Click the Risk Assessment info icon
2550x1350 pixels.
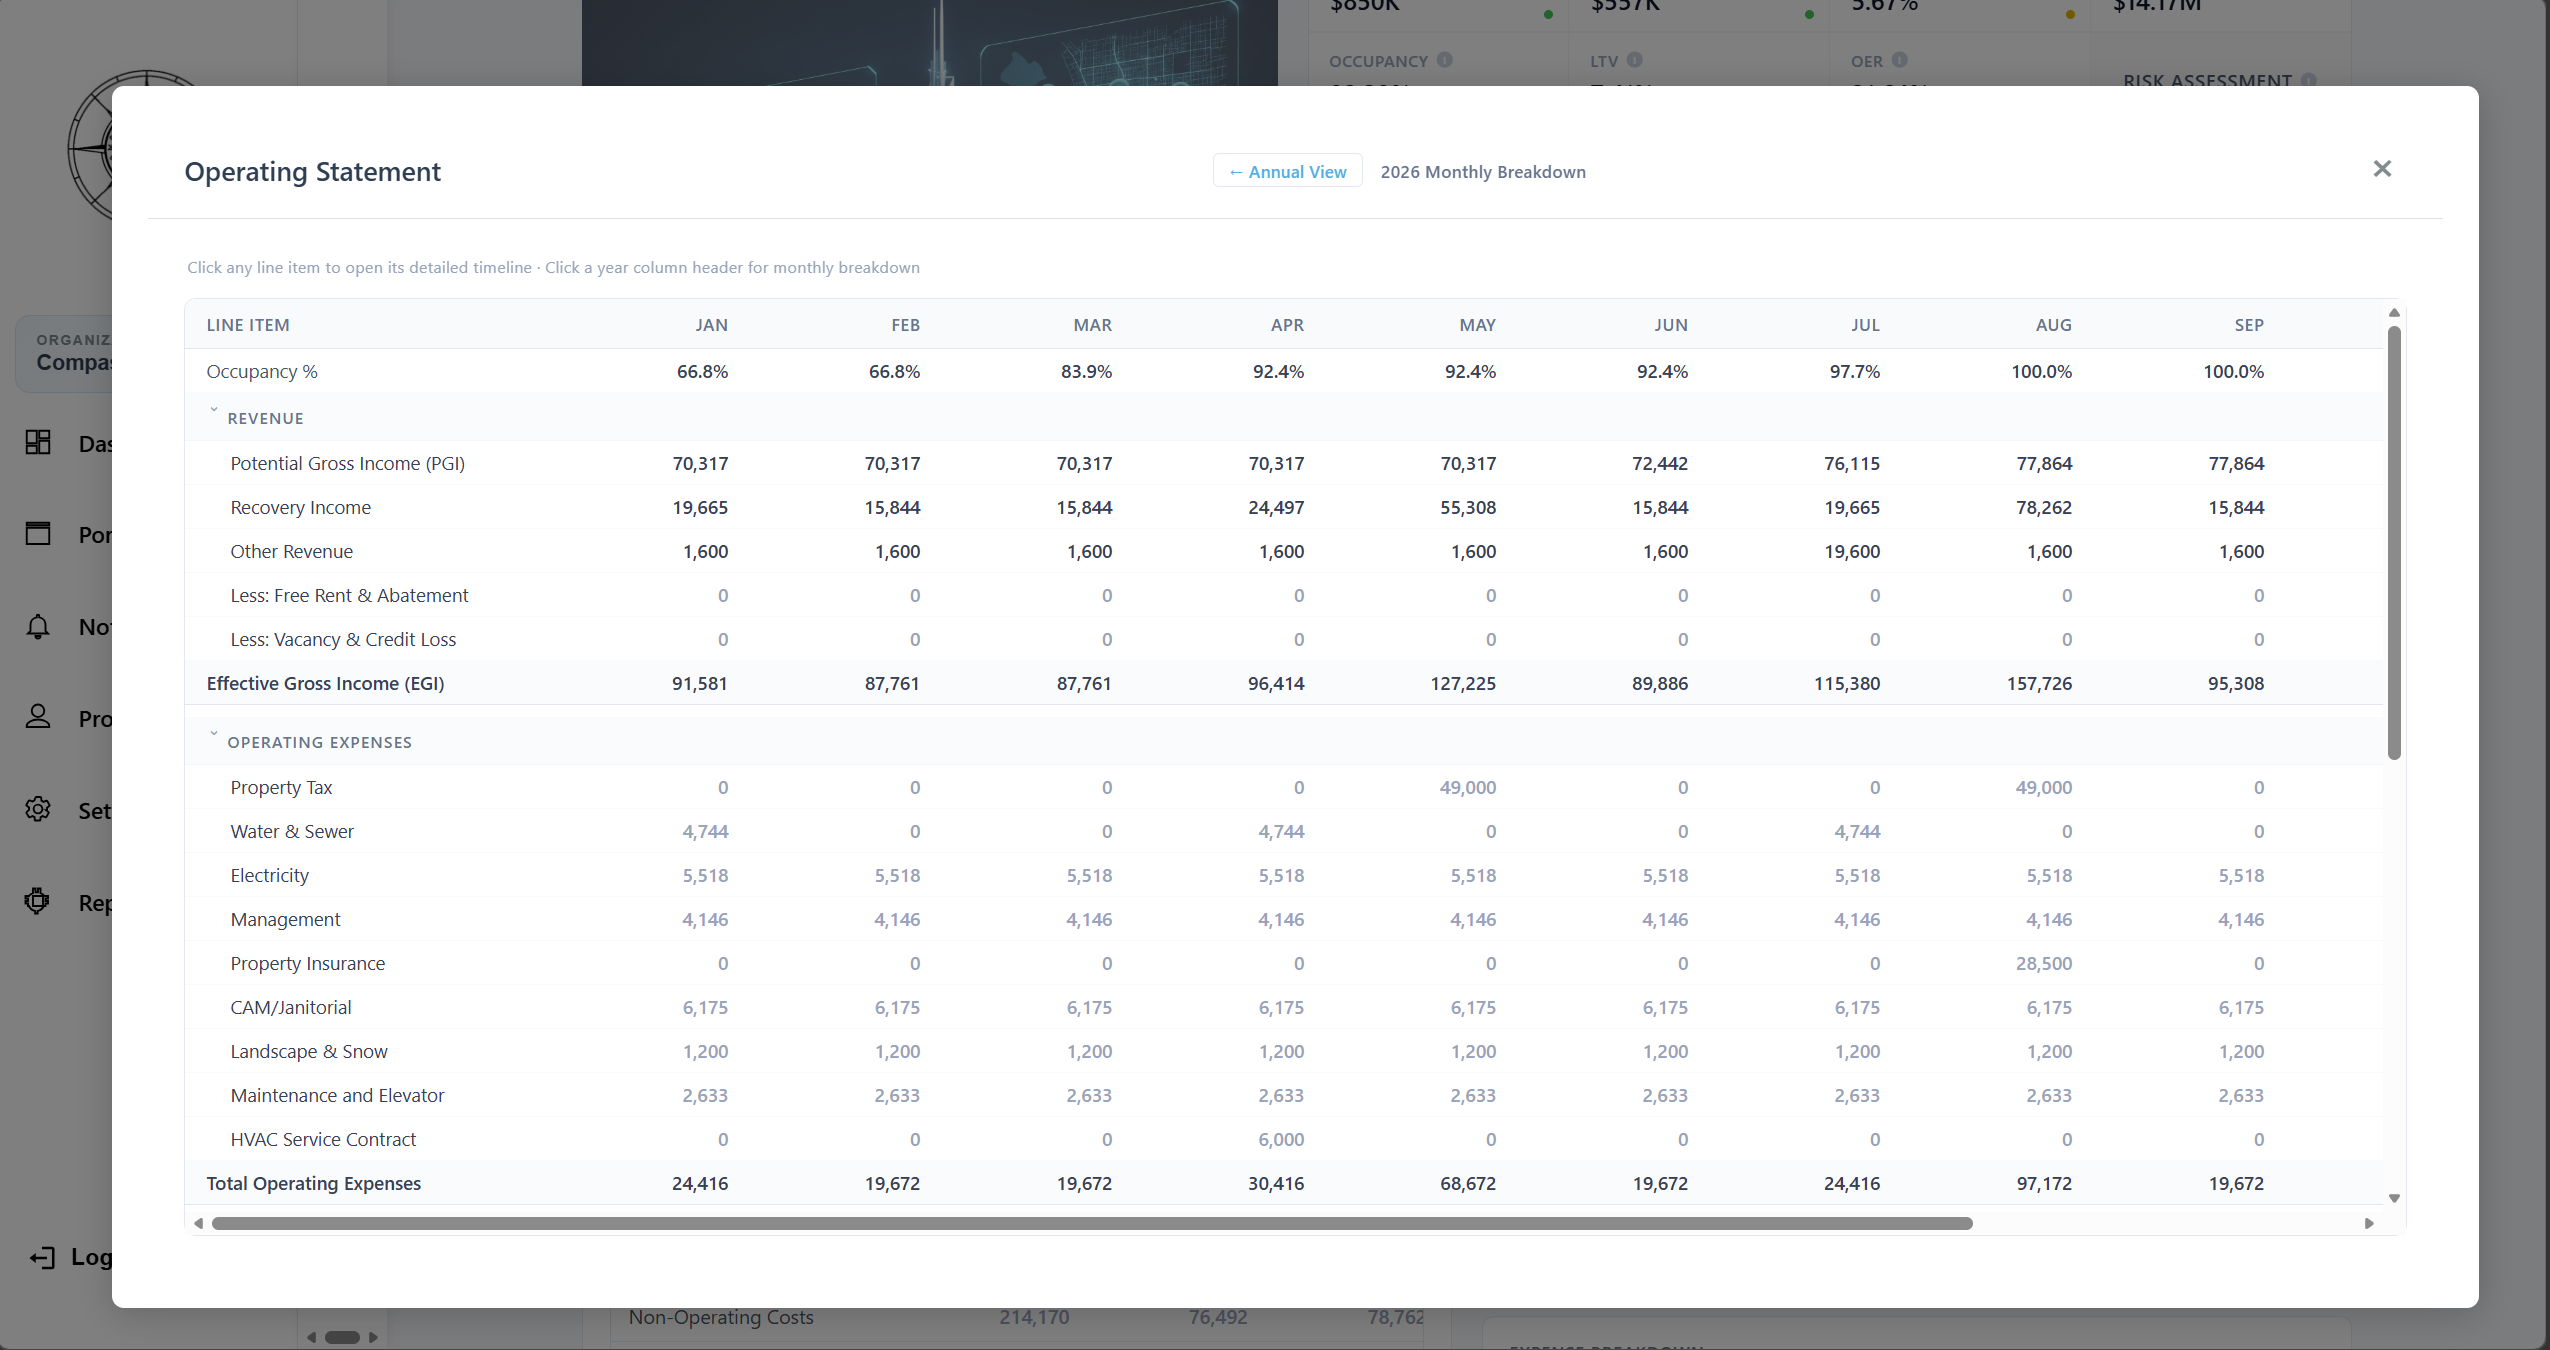tap(2310, 80)
